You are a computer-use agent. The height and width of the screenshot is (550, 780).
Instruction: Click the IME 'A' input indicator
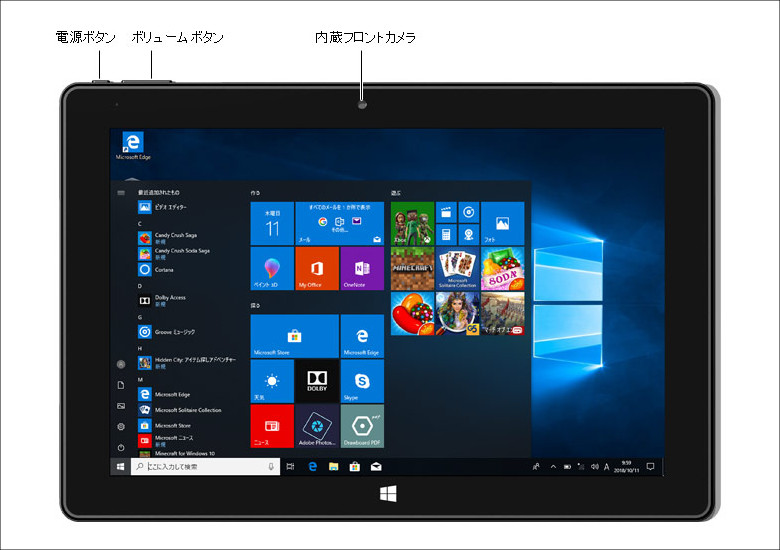click(606, 467)
